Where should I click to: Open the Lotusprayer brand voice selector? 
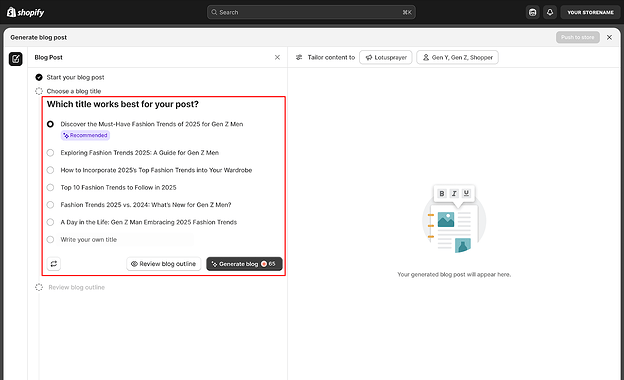coord(386,57)
